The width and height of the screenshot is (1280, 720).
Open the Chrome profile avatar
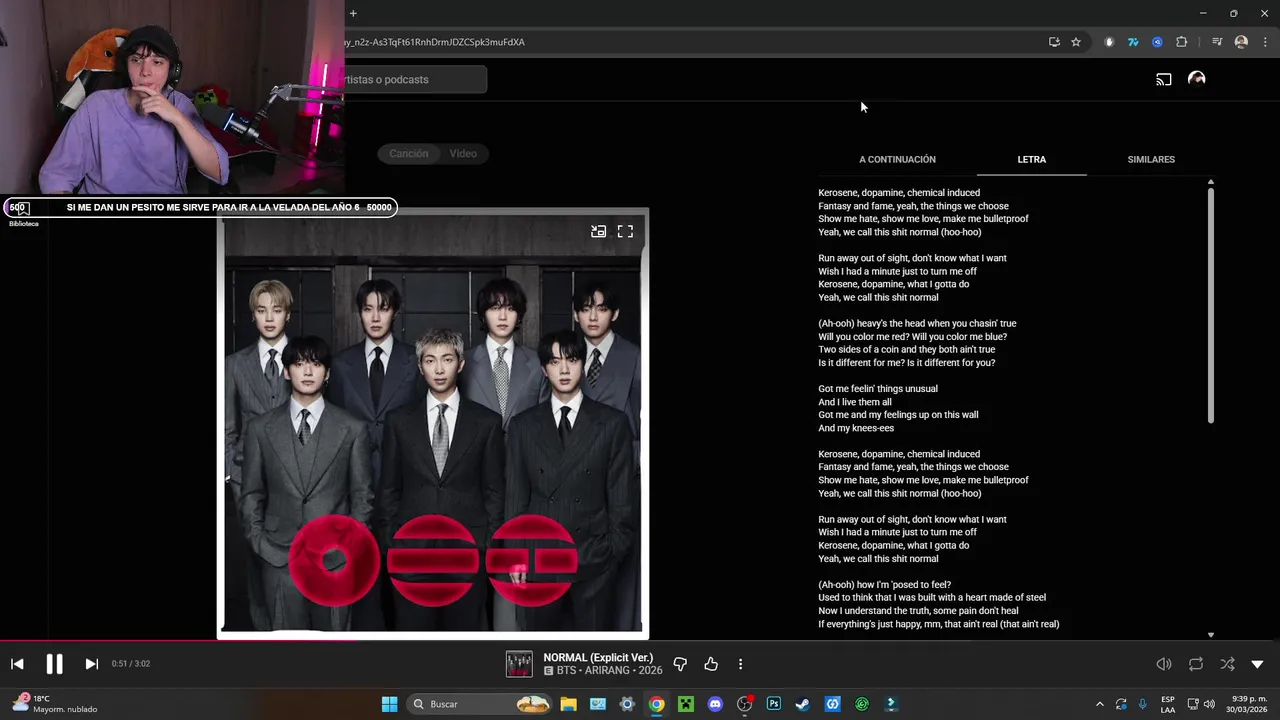coord(1241,42)
